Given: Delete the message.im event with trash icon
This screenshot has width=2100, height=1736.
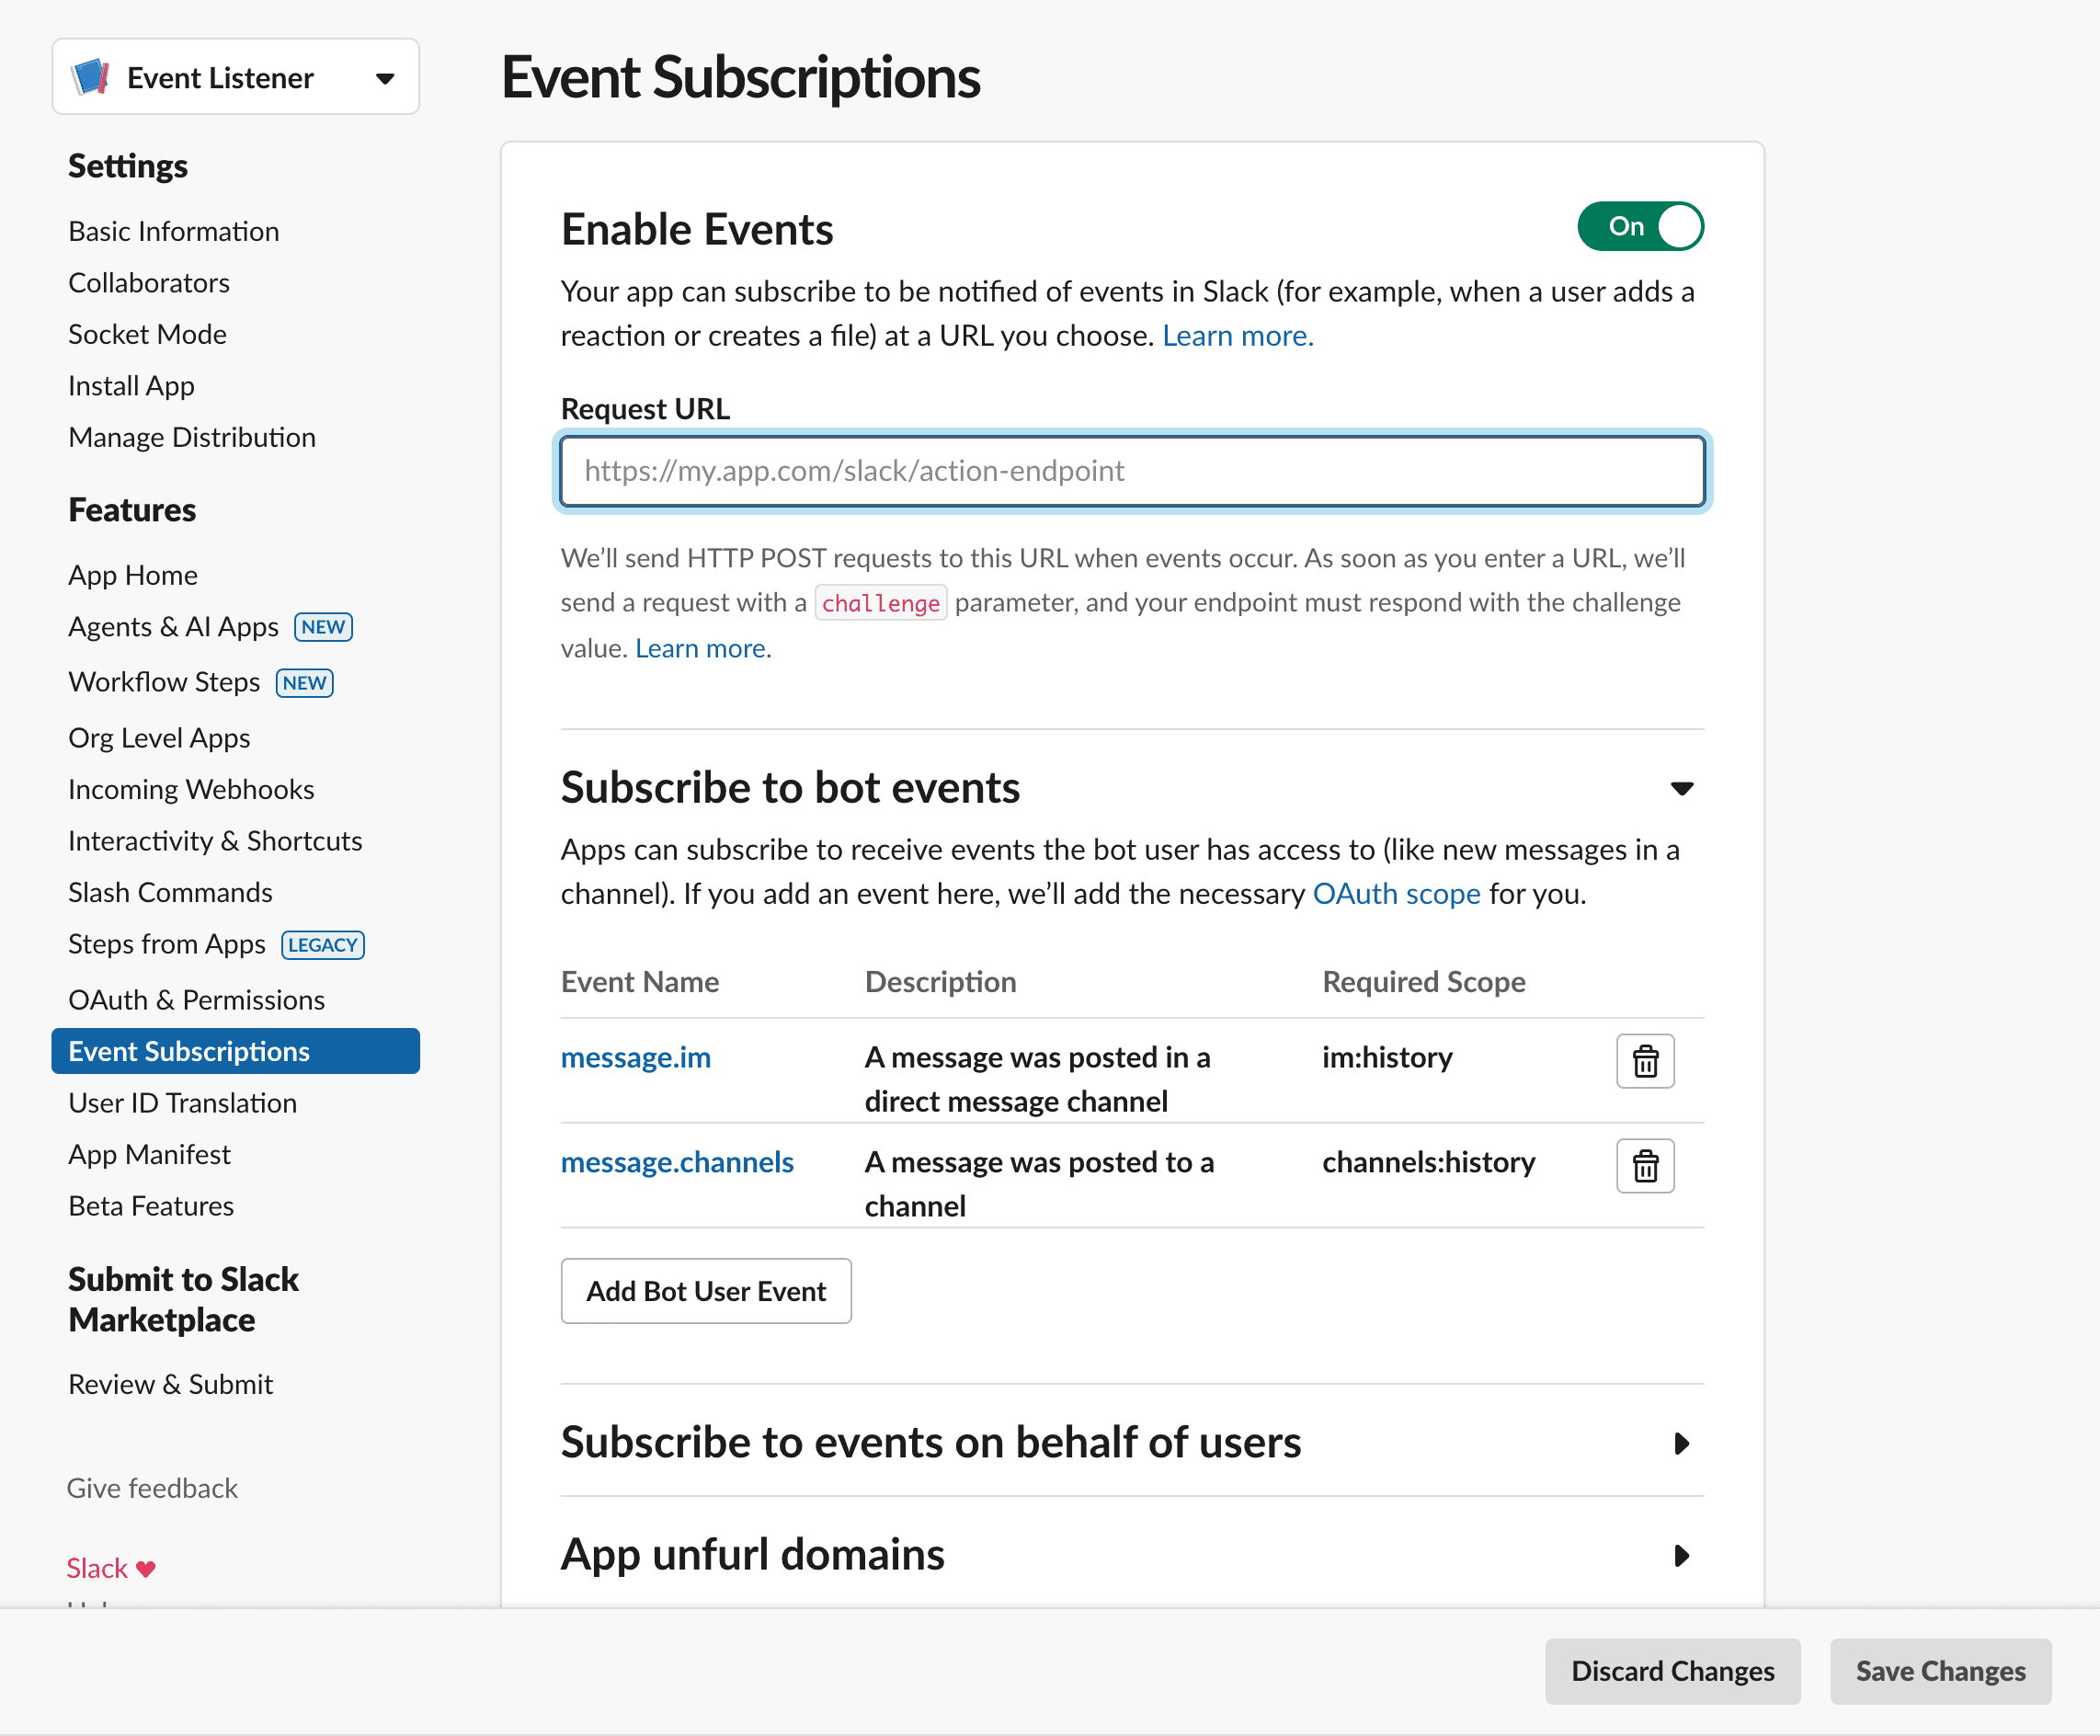Looking at the screenshot, I should [x=1645, y=1060].
